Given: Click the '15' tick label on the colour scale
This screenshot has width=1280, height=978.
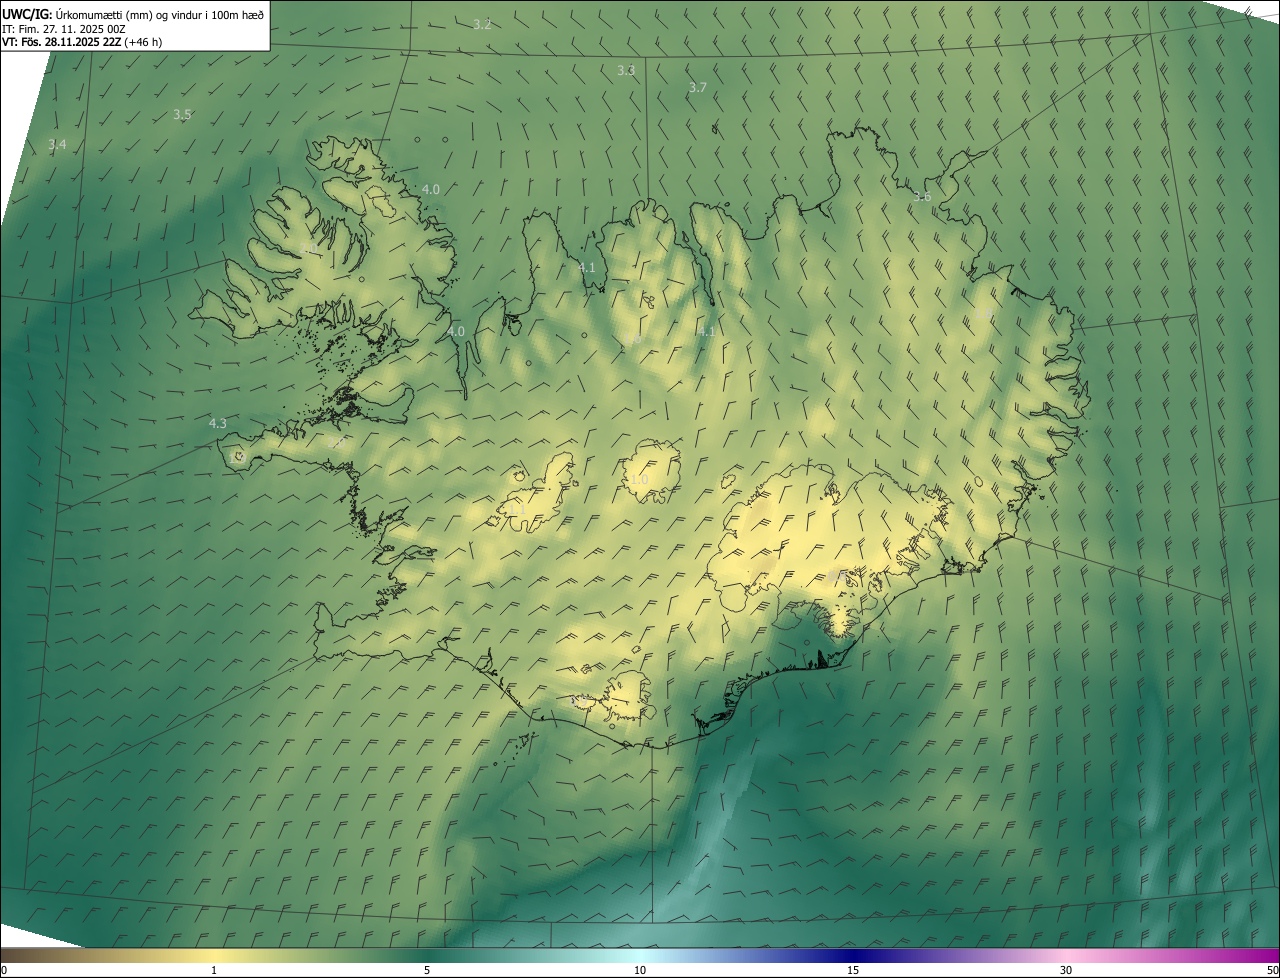Looking at the screenshot, I should point(853,971).
